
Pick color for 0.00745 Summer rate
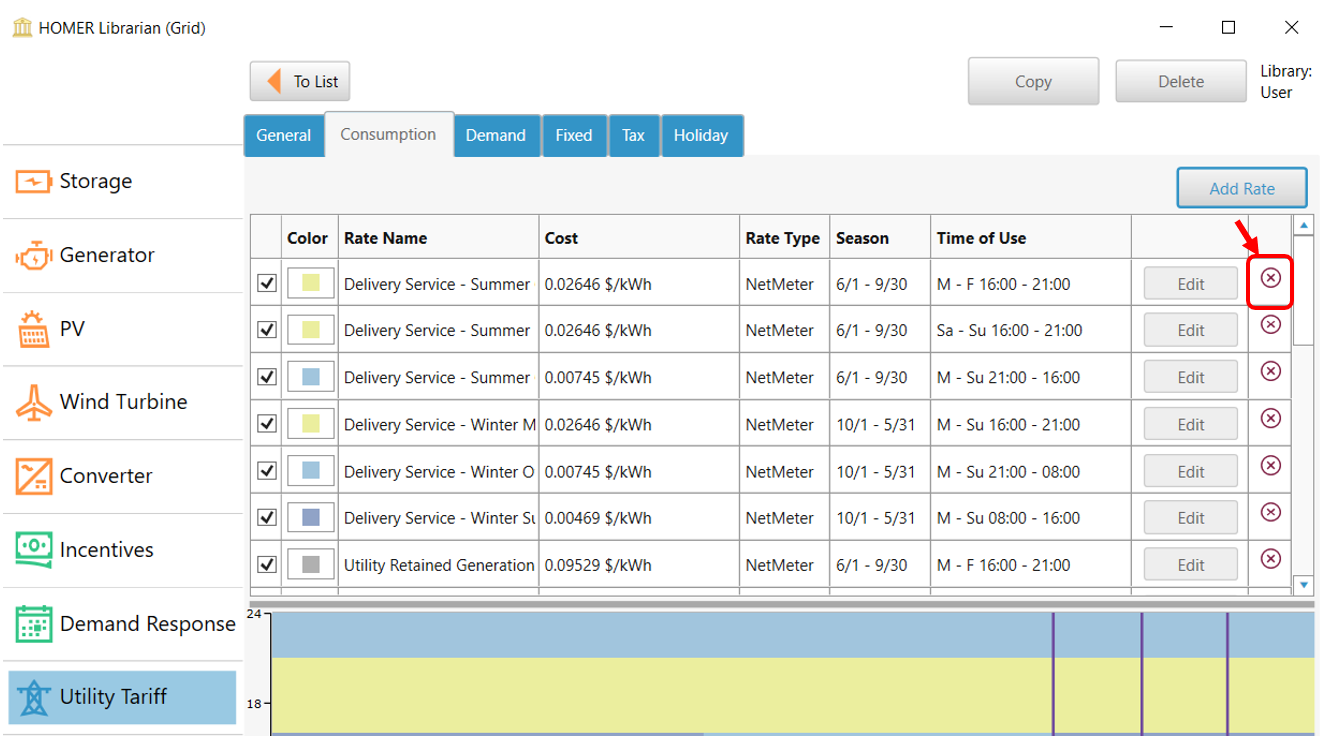coord(310,377)
